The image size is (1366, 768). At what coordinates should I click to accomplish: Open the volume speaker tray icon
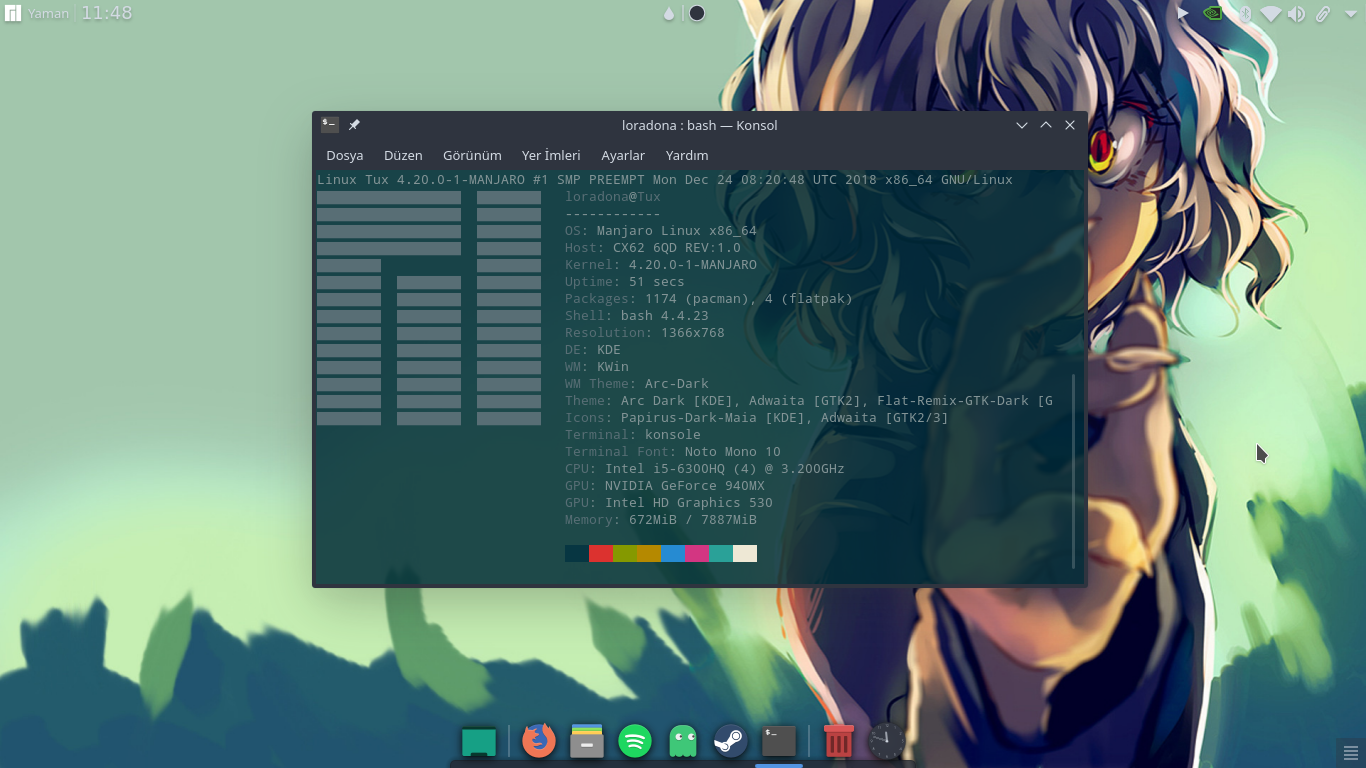click(x=1297, y=14)
